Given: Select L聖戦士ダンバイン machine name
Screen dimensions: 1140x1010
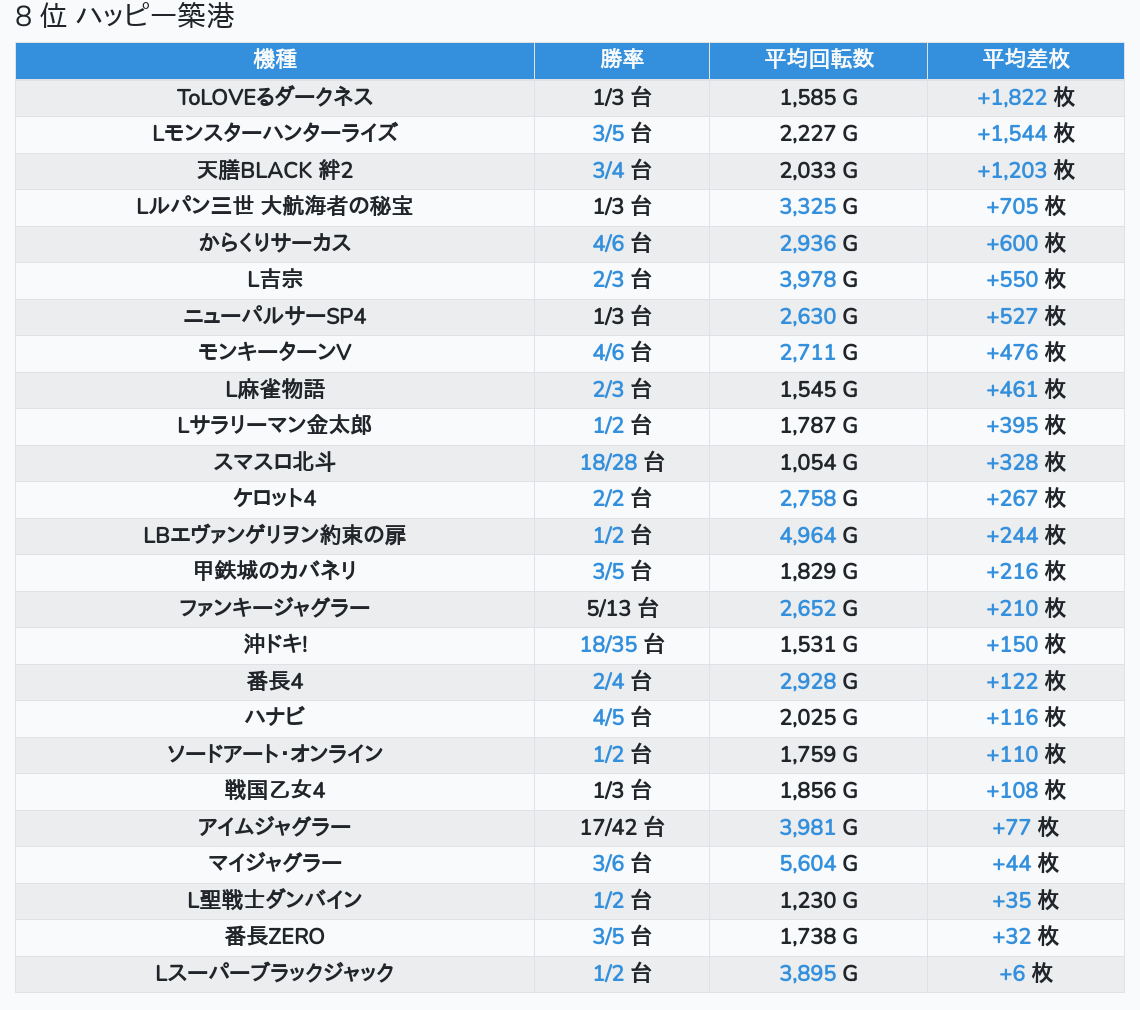Looking at the screenshot, I should (x=275, y=900).
